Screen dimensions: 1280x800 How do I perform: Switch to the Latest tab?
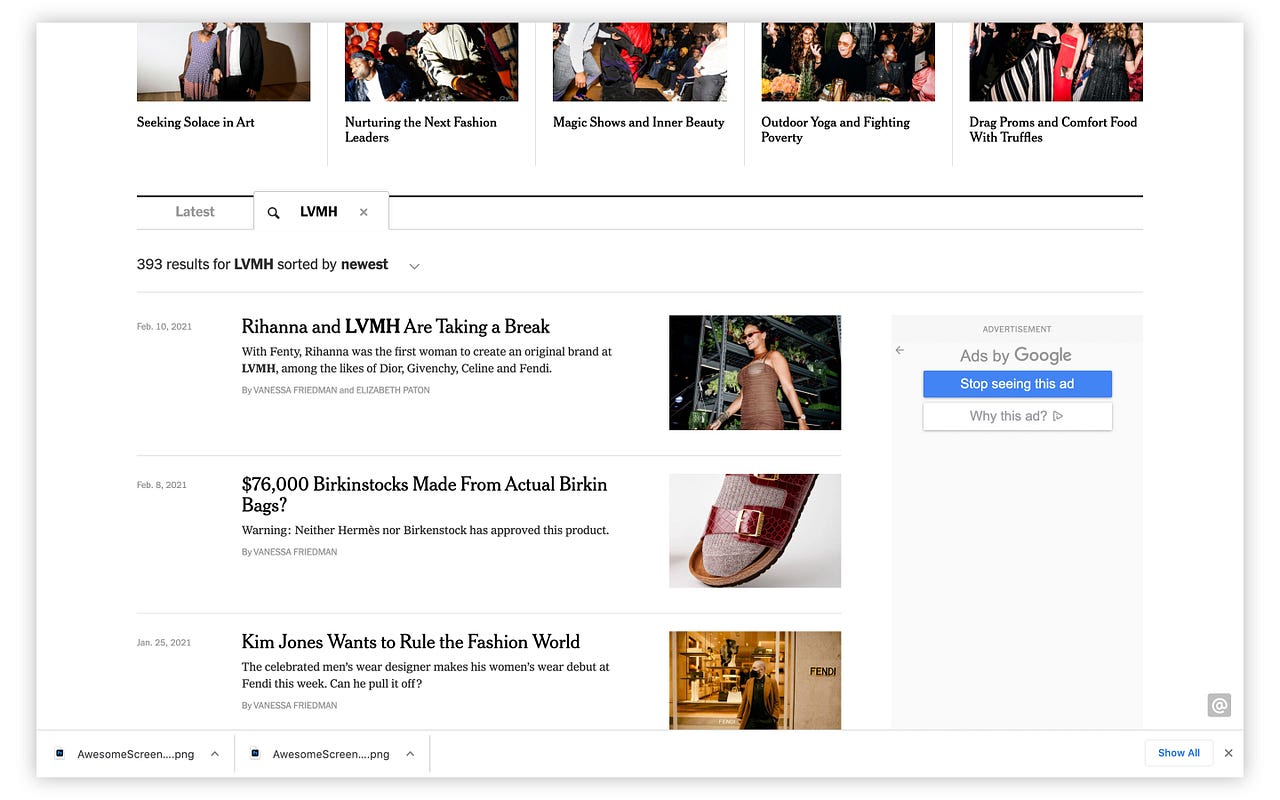pyautogui.click(x=194, y=211)
